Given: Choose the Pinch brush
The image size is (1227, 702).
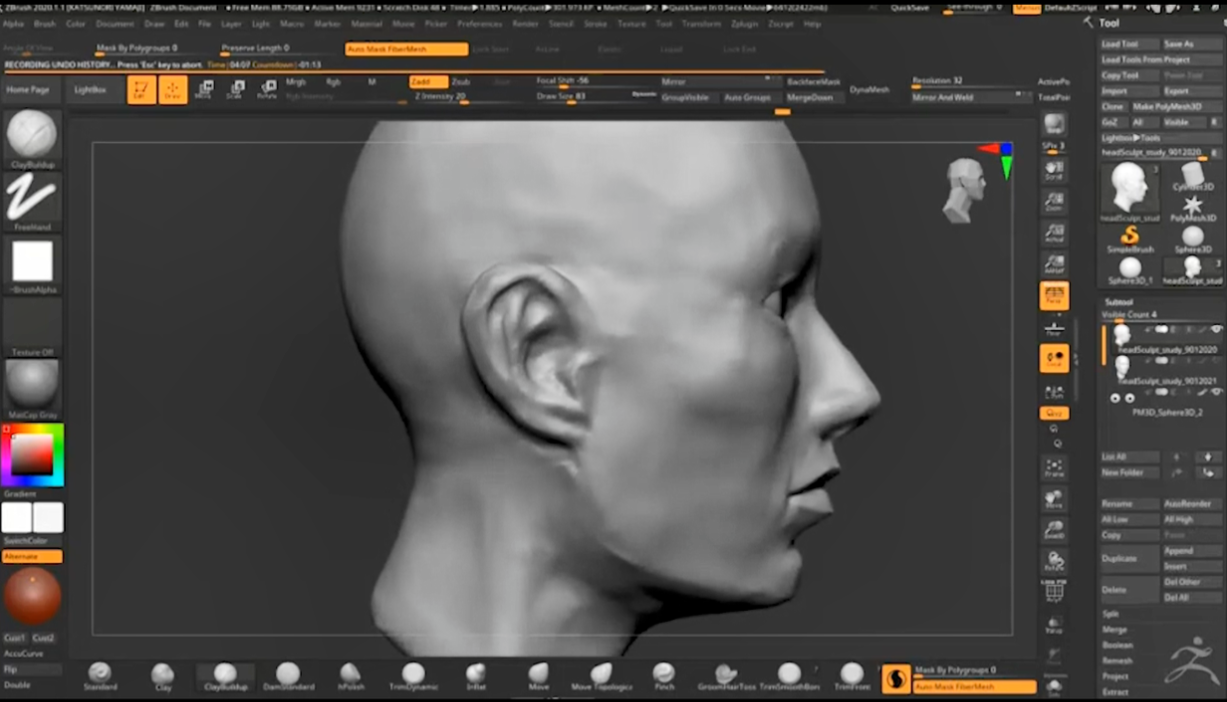Looking at the screenshot, I should tap(664, 677).
